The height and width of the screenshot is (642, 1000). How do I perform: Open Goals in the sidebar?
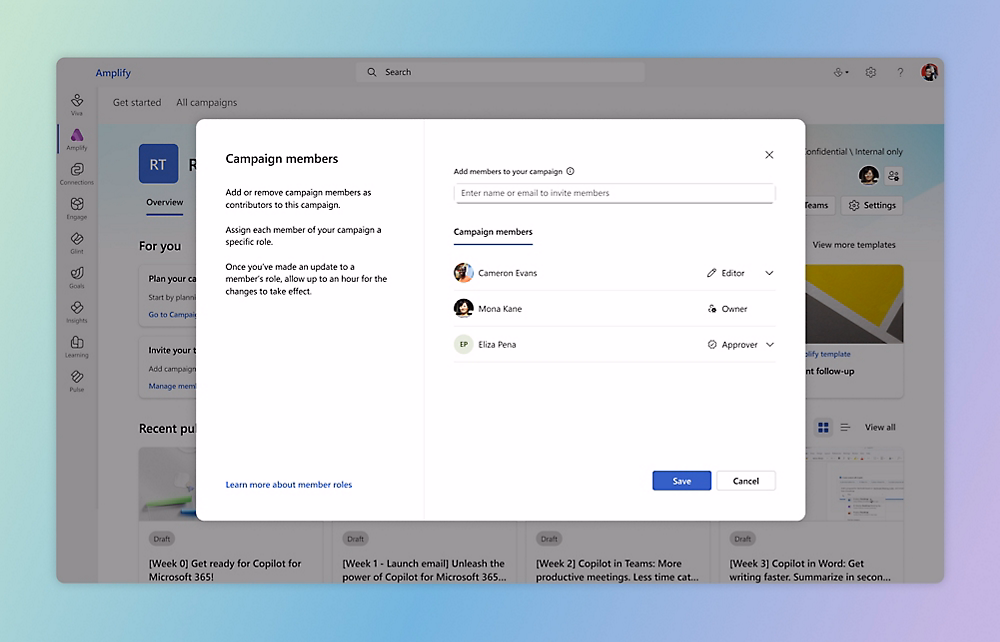77,277
